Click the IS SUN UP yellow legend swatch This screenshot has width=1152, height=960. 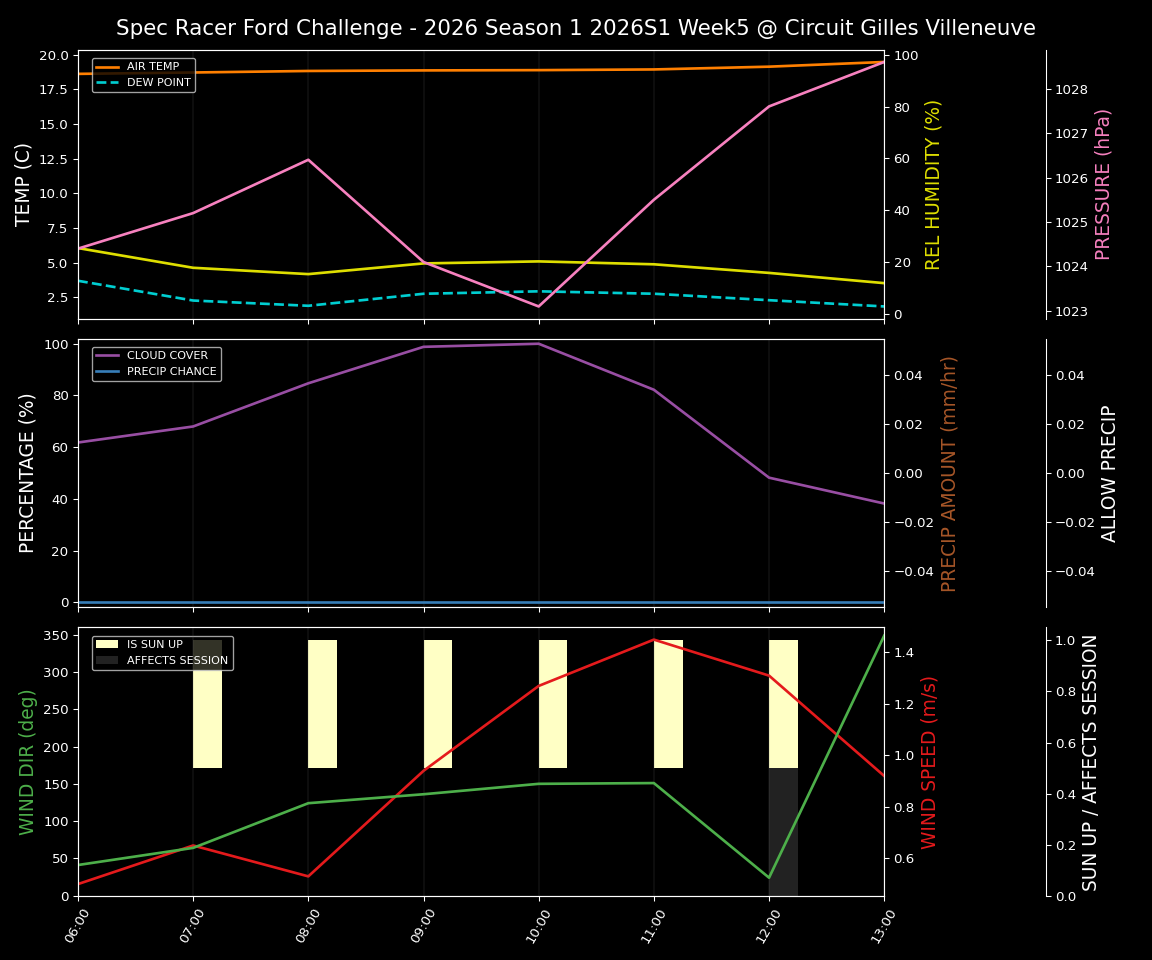106,644
